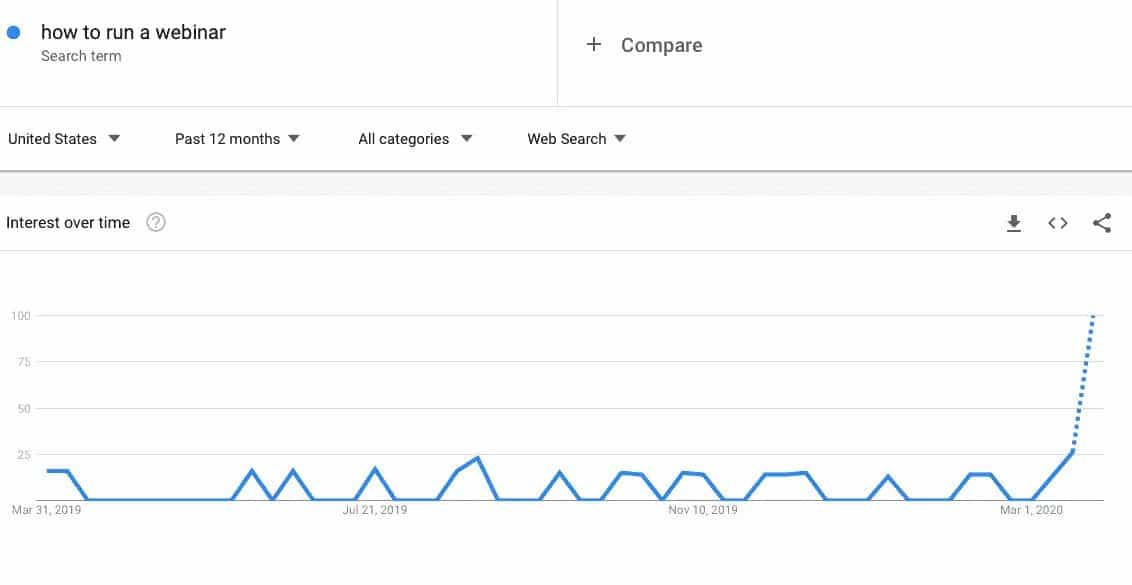Click the share chart icon
The height and width of the screenshot is (585, 1132).
[x=1102, y=223]
